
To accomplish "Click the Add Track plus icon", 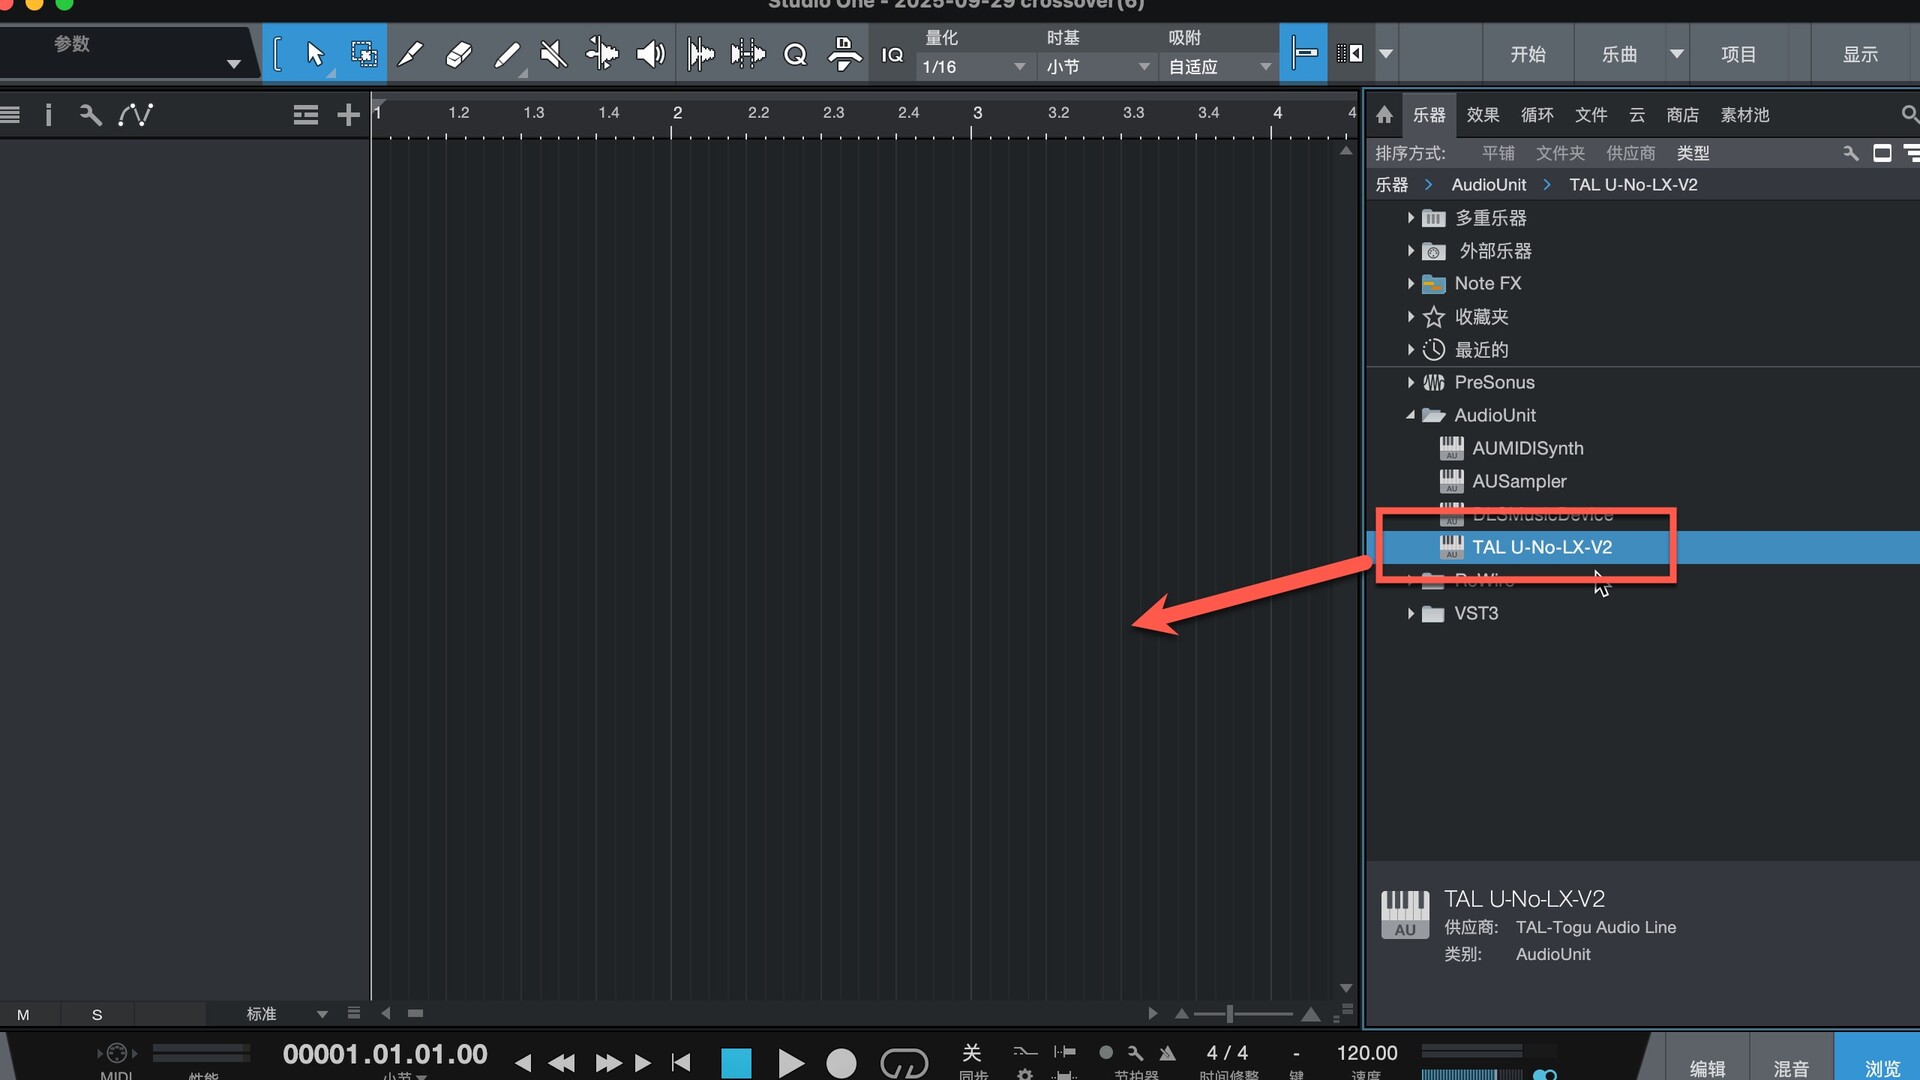I will click(348, 115).
